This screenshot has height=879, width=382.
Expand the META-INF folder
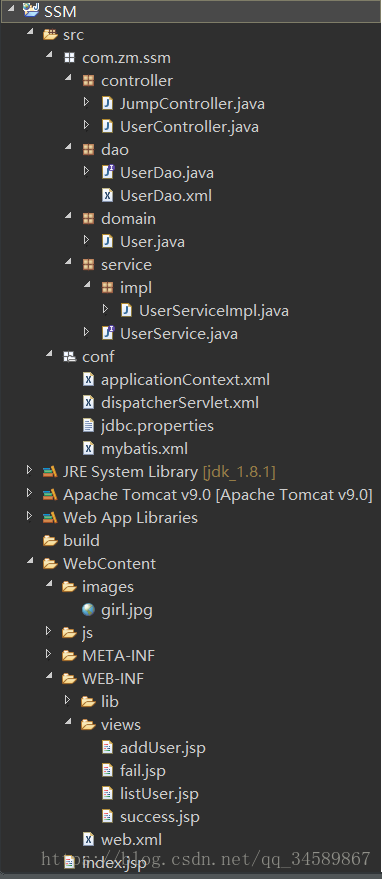pos(48,655)
